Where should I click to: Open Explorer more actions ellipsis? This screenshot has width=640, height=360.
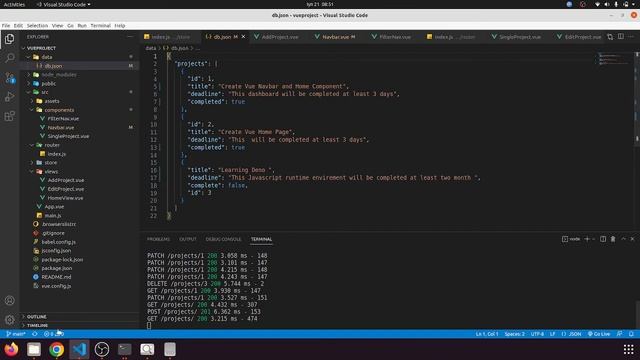(130, 37)
